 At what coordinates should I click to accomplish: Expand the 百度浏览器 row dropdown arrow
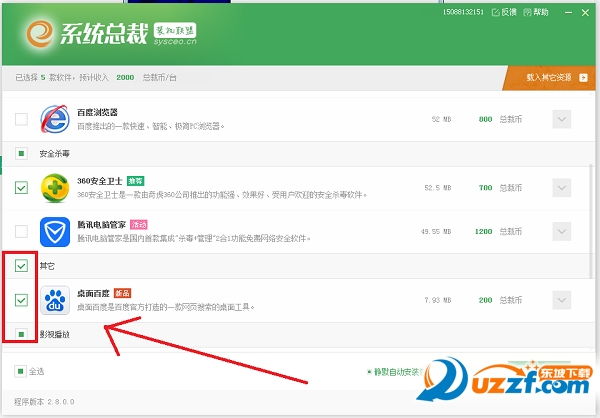click(562, 119)
